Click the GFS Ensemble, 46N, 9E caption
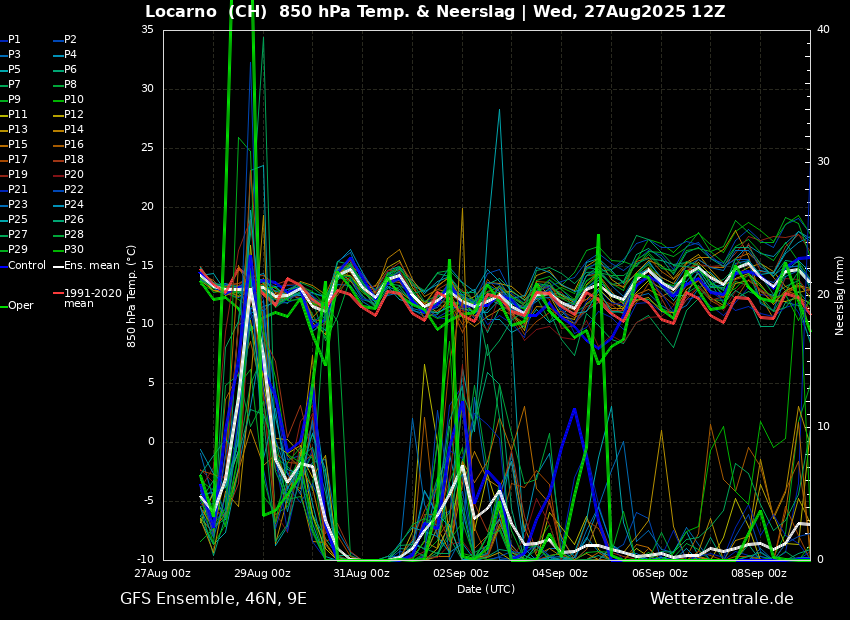850x620 pixels. (213, 599)
